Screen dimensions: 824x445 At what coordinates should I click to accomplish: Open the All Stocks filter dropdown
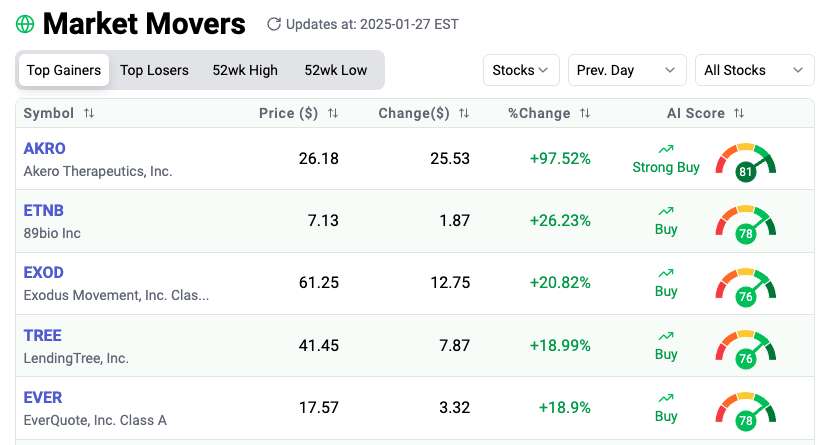coord(753,70)
